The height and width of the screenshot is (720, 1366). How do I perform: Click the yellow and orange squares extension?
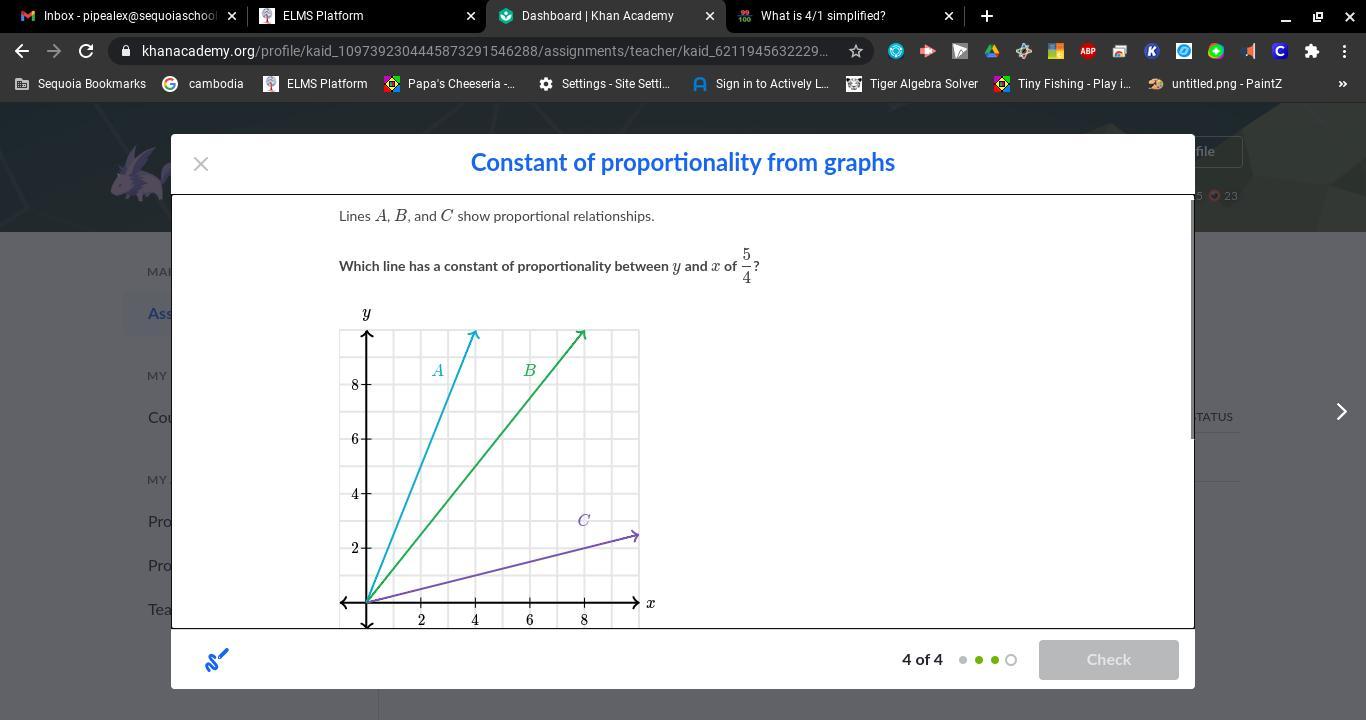(x=1056, y=51)
